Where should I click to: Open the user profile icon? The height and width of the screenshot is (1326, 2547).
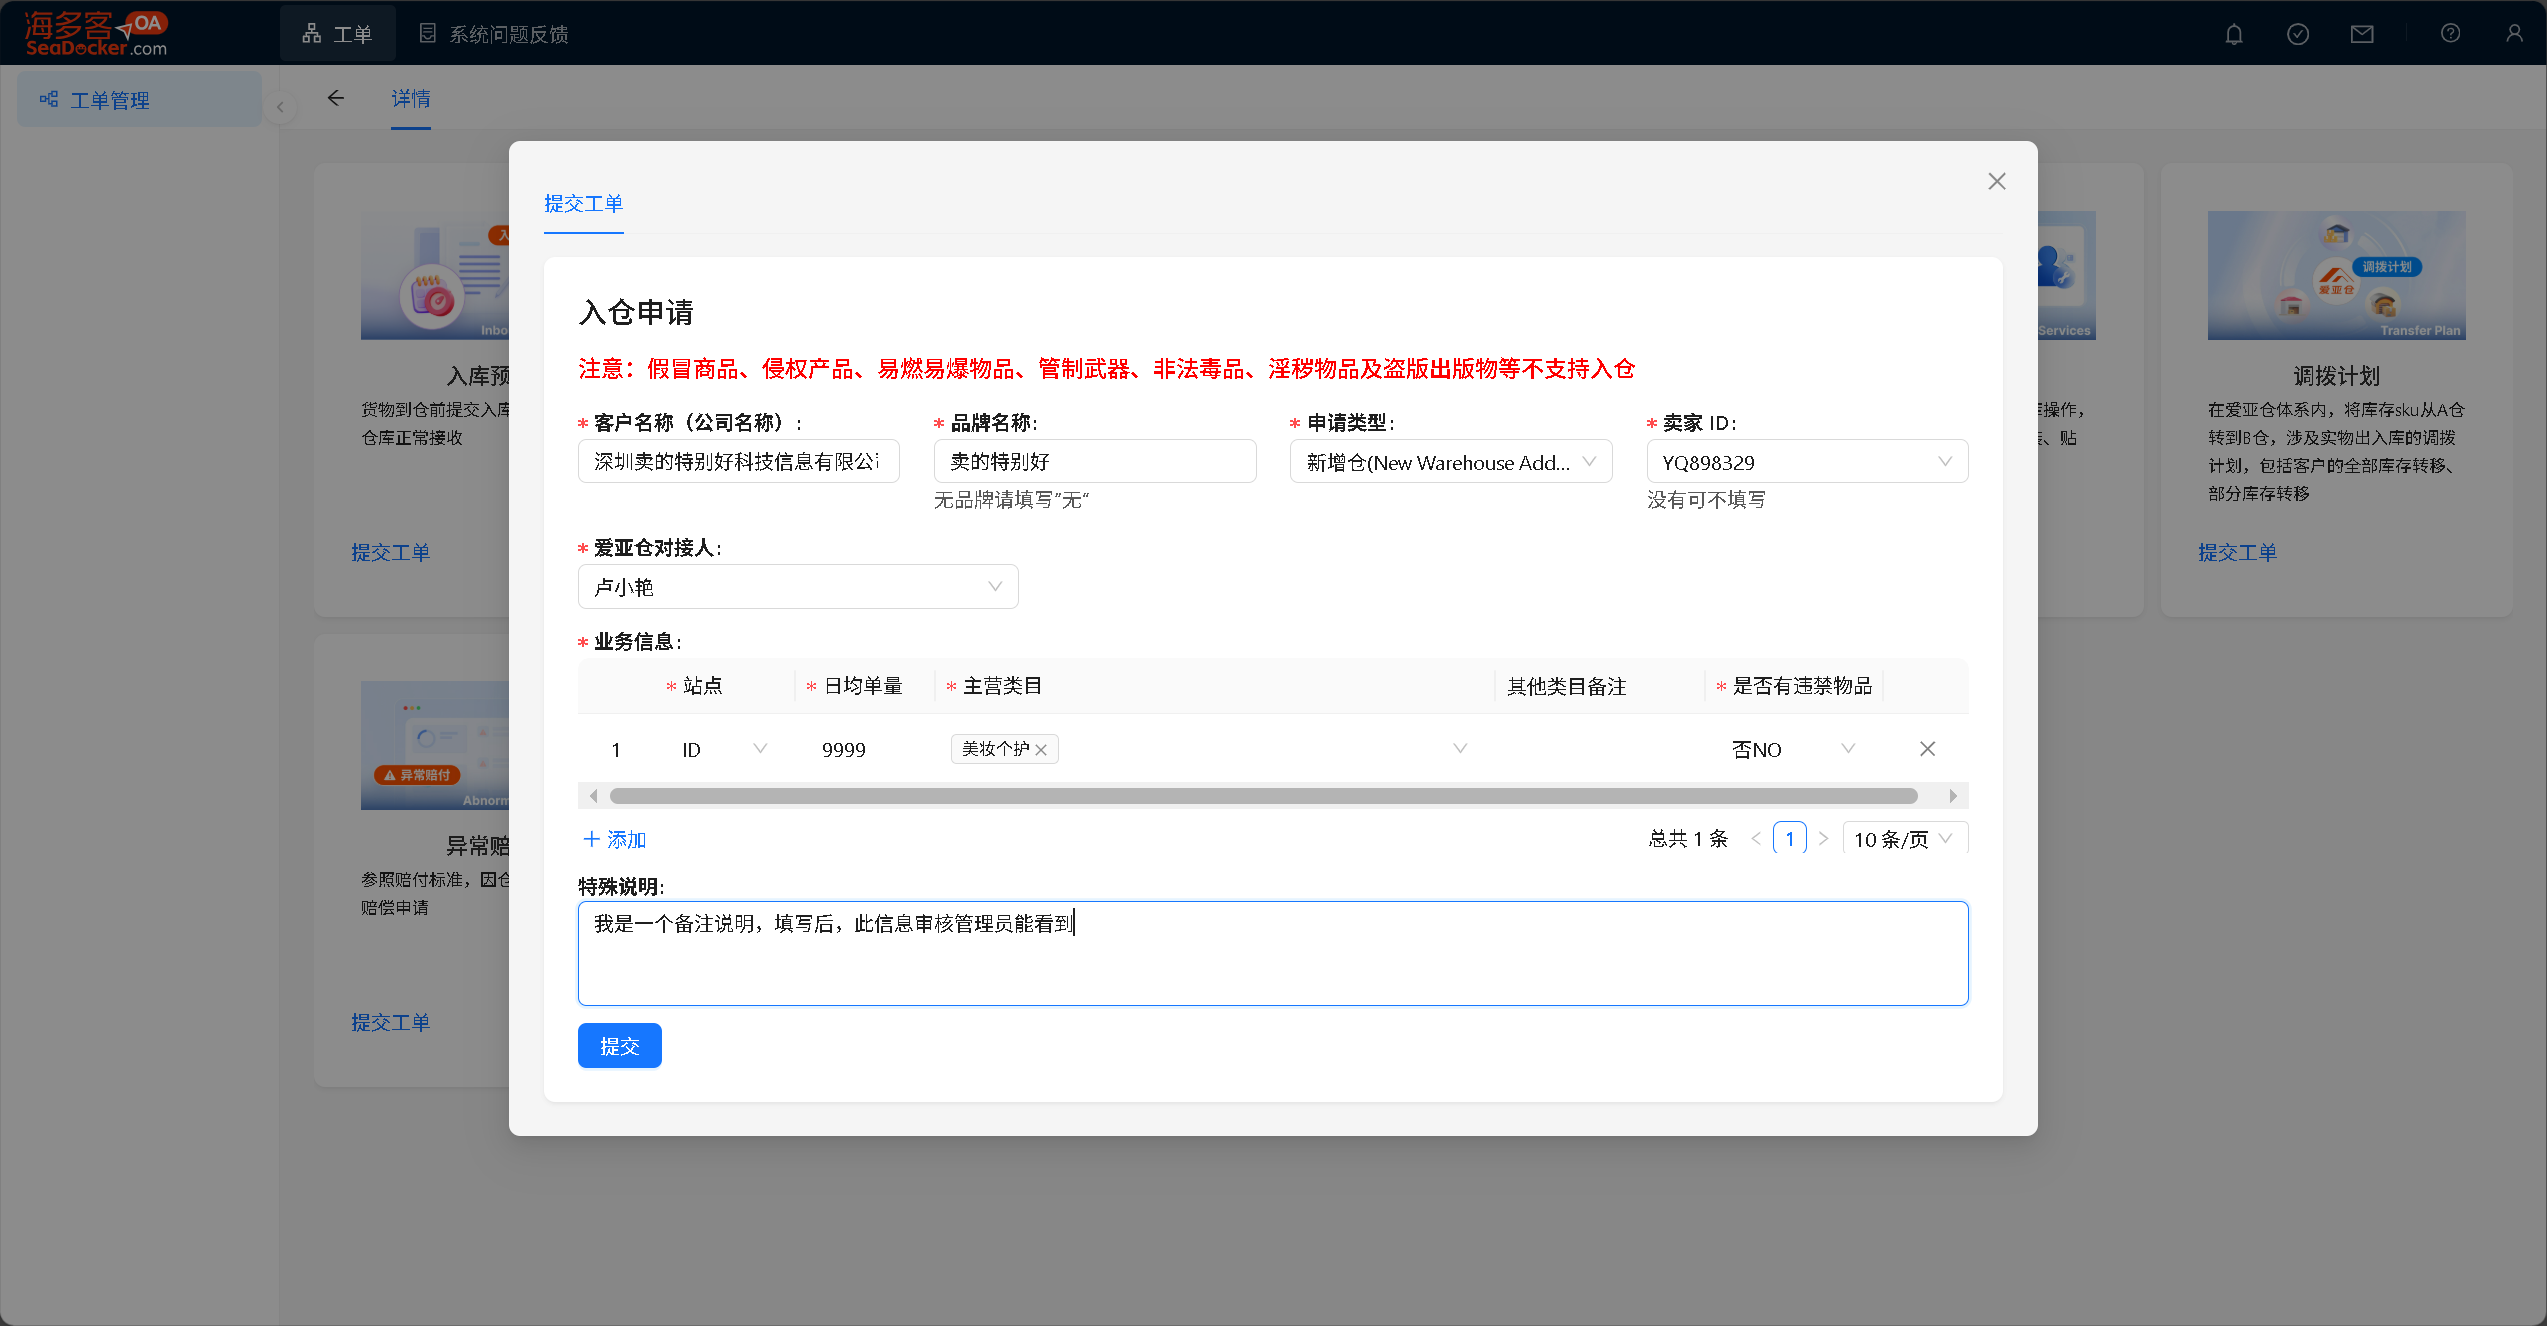(x=2514, y=34)
